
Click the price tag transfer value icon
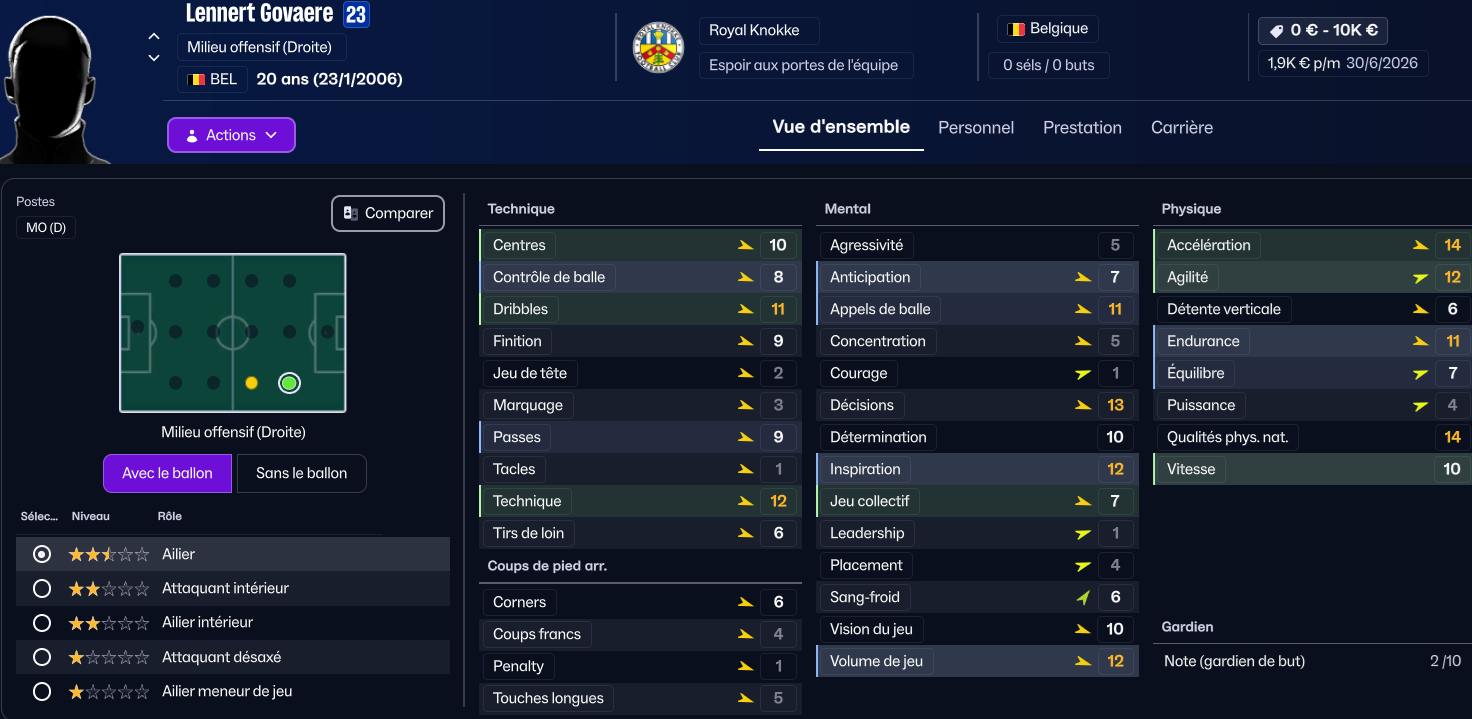[1276, 31]
